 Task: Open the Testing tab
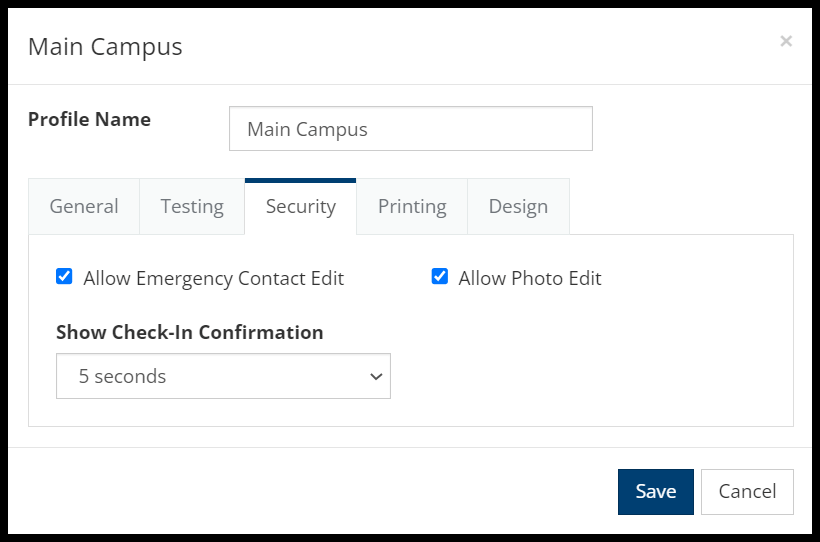coord(192,206)
